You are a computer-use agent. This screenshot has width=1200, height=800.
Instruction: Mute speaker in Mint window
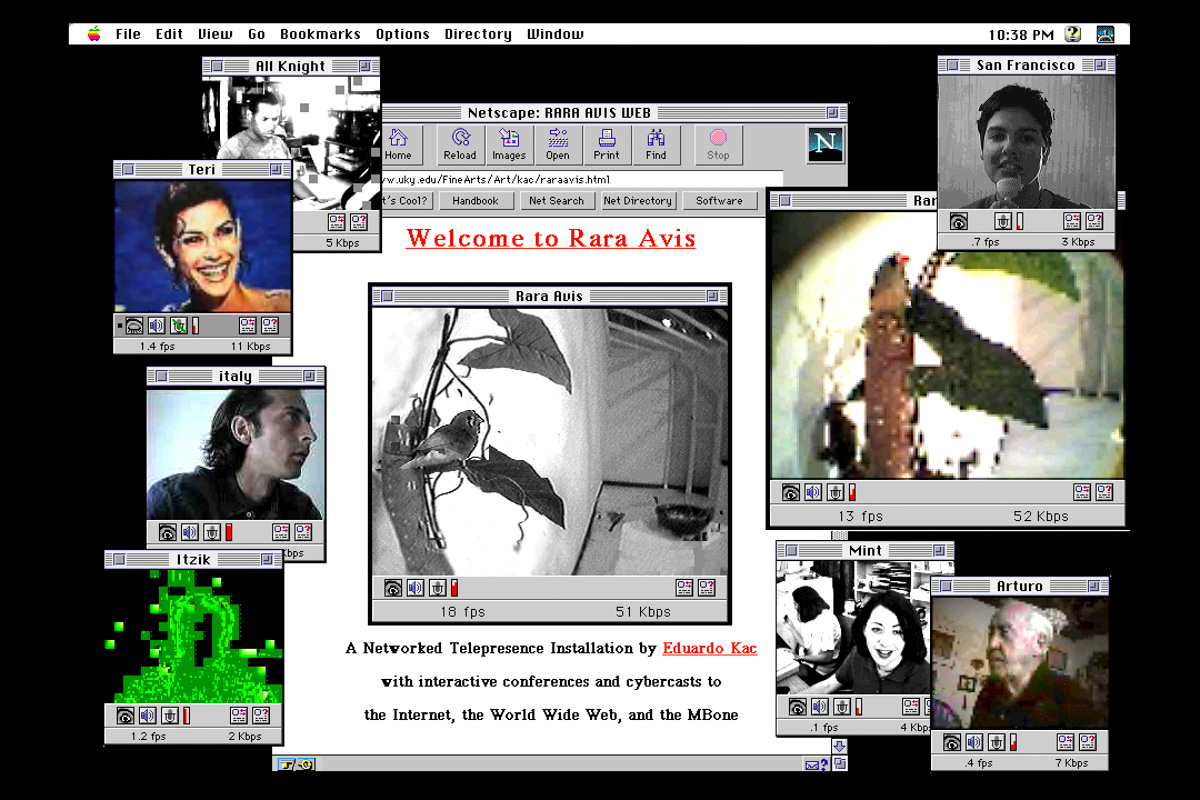coord(820,707)
